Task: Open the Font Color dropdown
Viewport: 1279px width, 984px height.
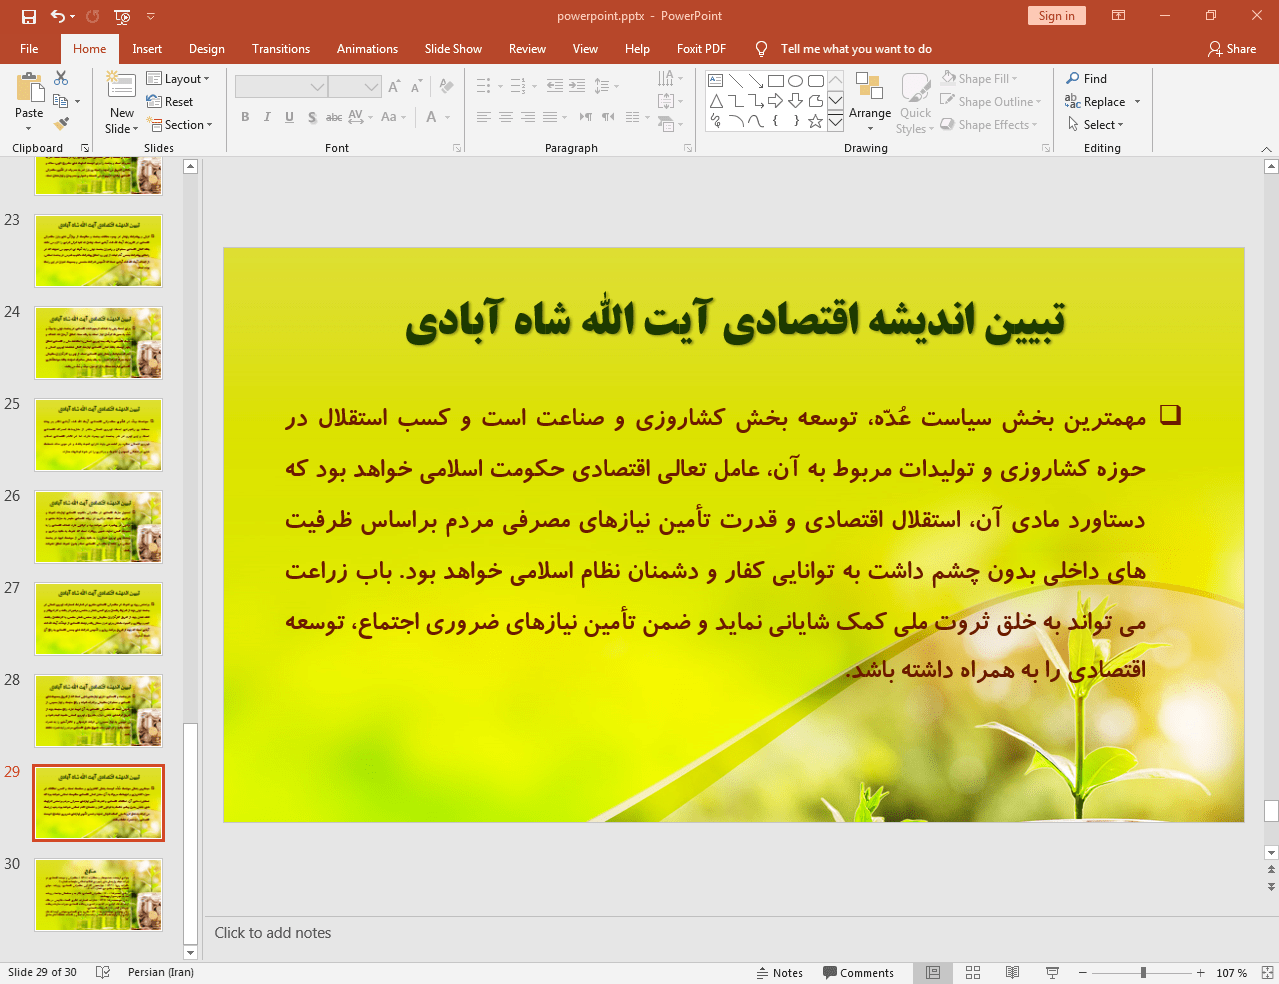Action: click(x=447, y=117)
